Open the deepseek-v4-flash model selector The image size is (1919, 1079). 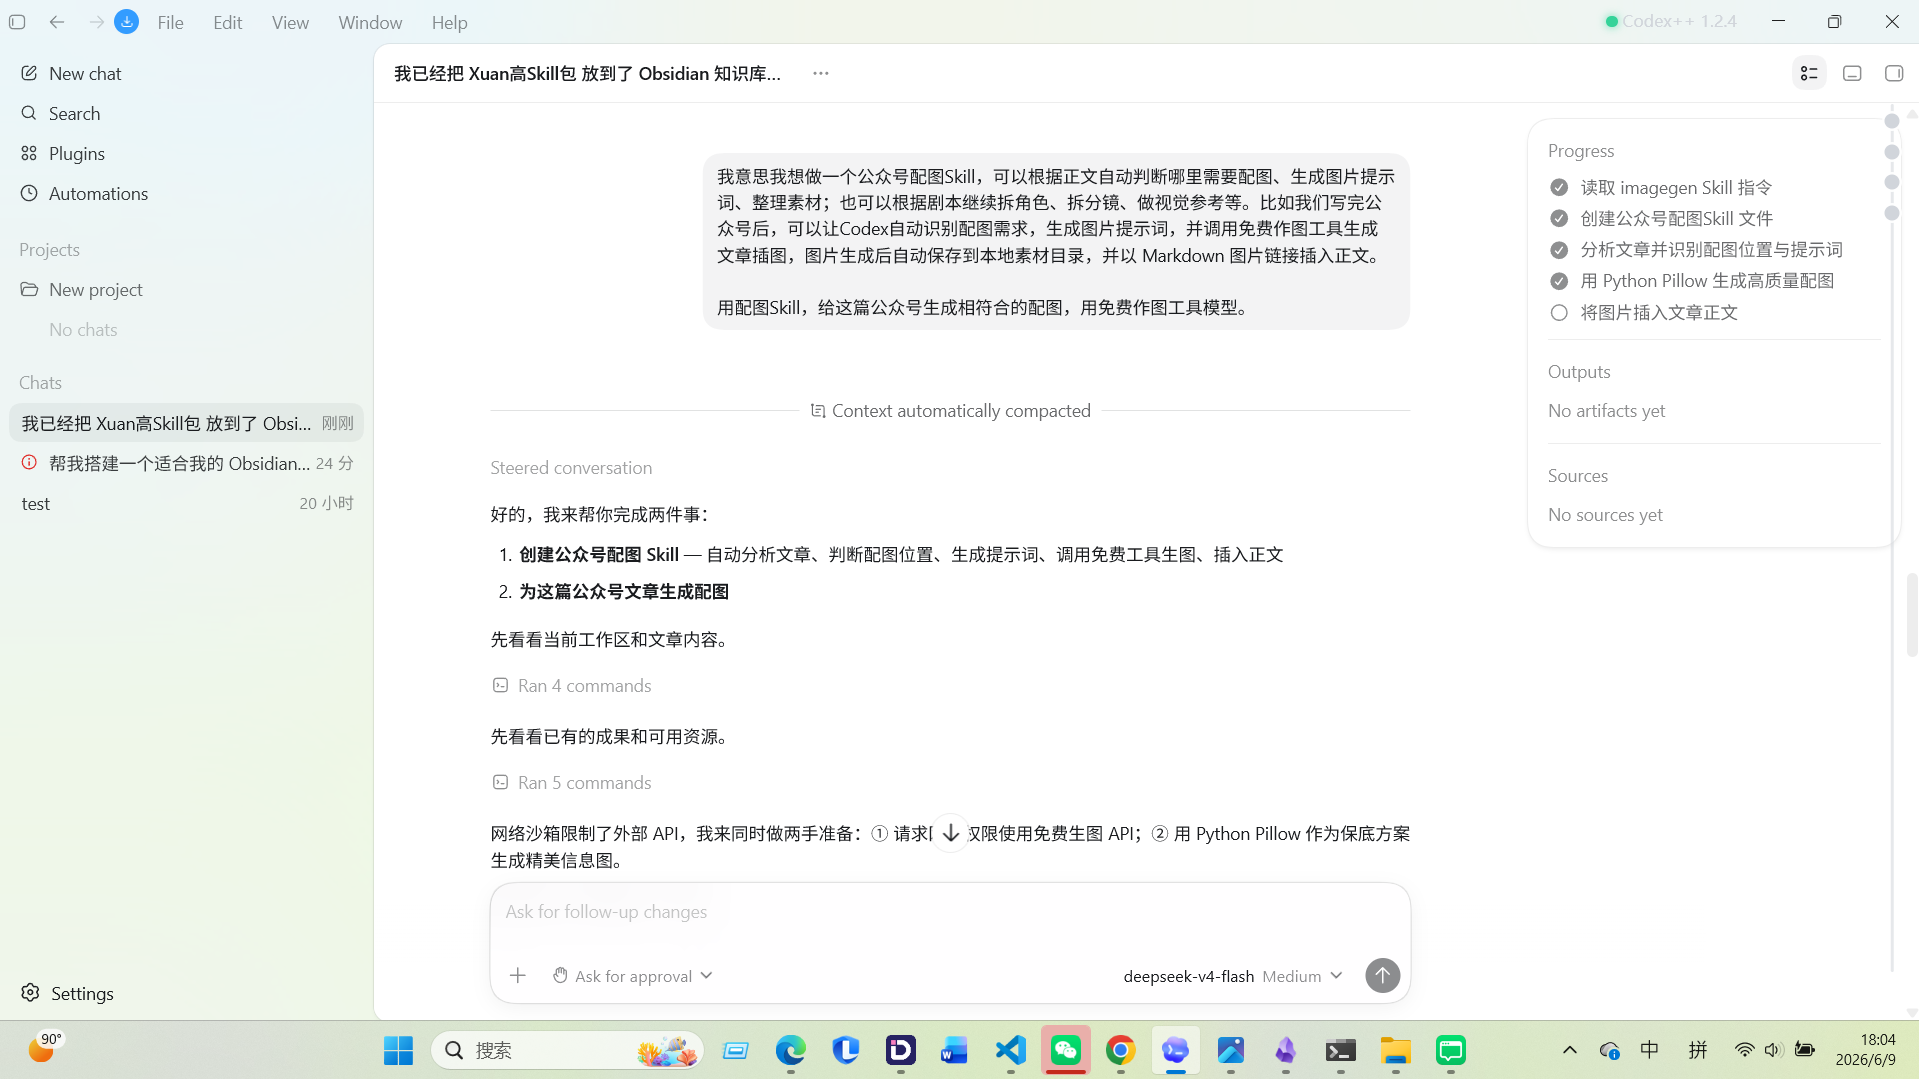[x=1188, y=976]
